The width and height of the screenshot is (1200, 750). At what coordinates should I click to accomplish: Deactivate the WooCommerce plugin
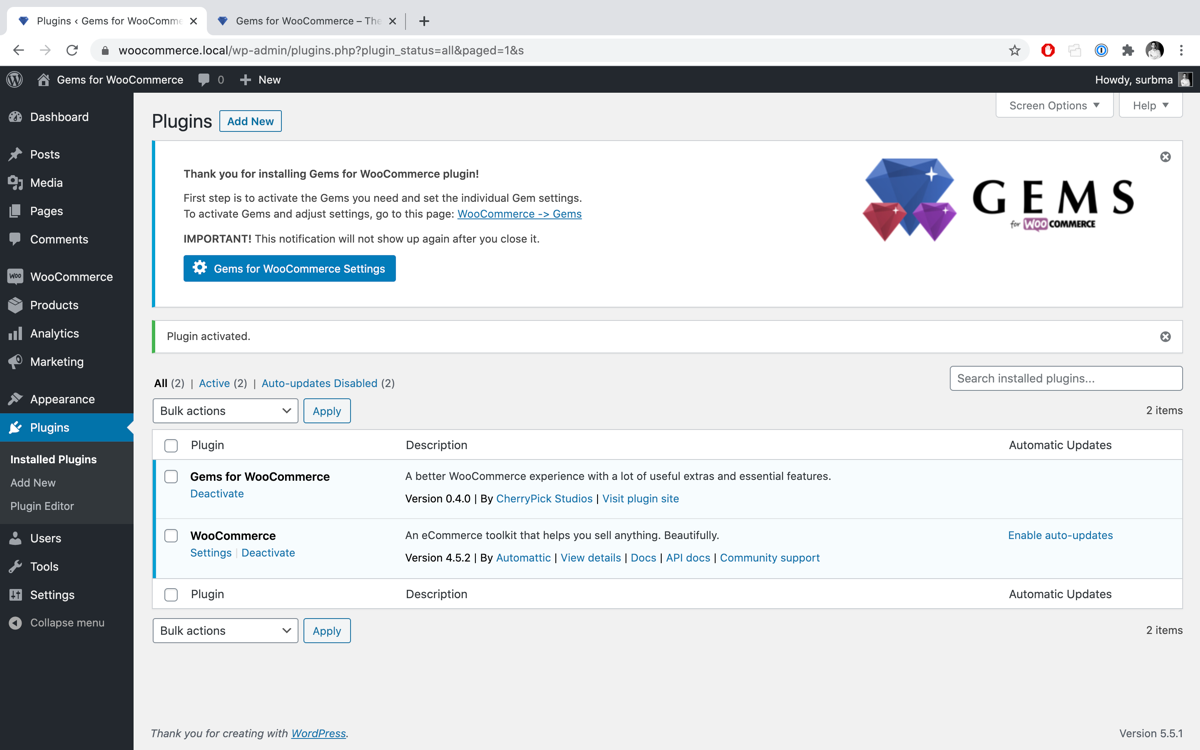click(268, 552)
